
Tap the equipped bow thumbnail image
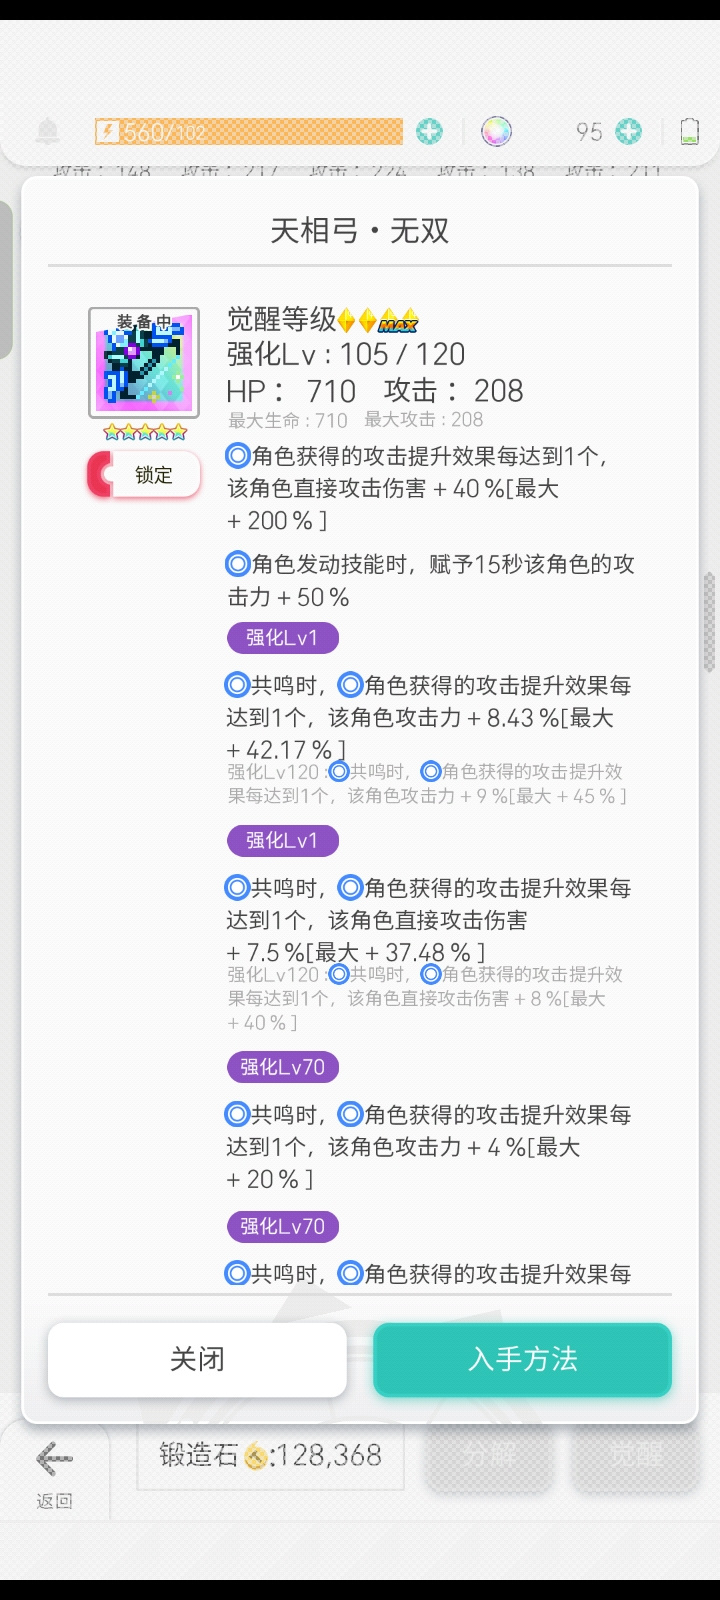coord(144,362)
